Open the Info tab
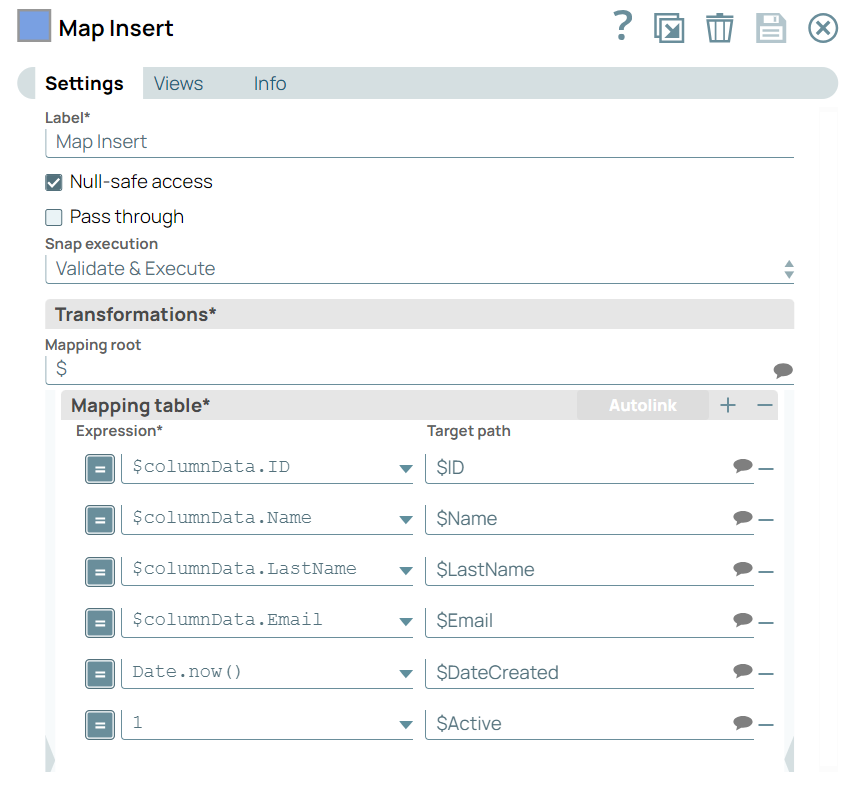This screenshot has width=857, height=802. coord(270,84)
